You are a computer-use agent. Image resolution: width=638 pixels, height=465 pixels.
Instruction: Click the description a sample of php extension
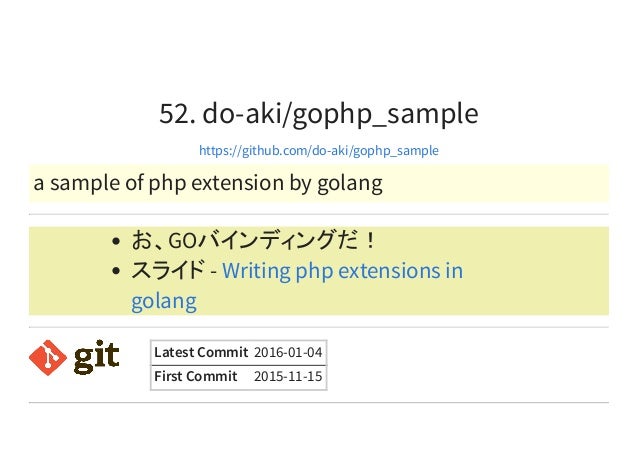coord(208,183)
